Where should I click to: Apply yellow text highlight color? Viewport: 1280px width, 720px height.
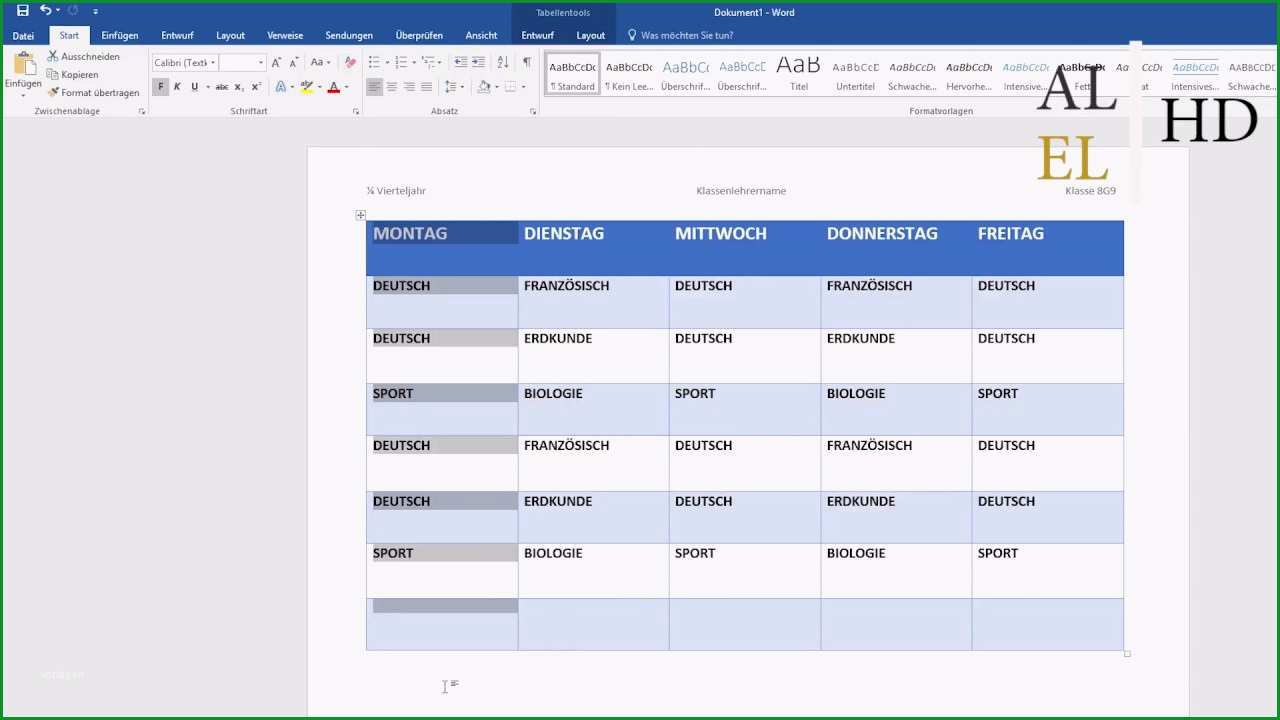pos(306,87)
